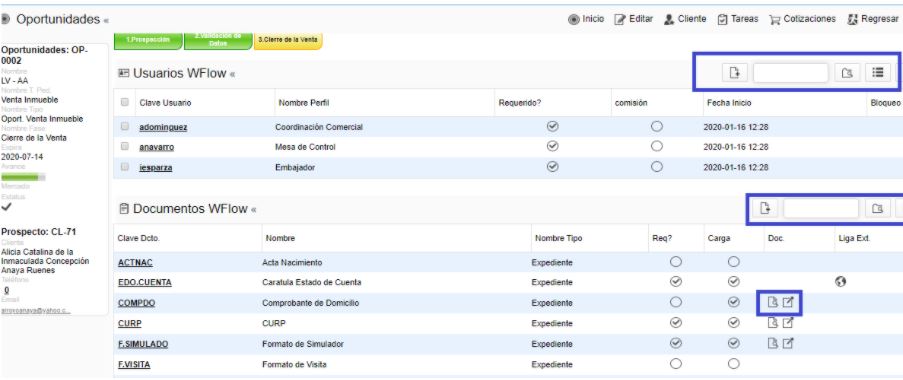Tick the checkbox for anavarro row
The image size is (903, 380).
(x=124, y=147)
